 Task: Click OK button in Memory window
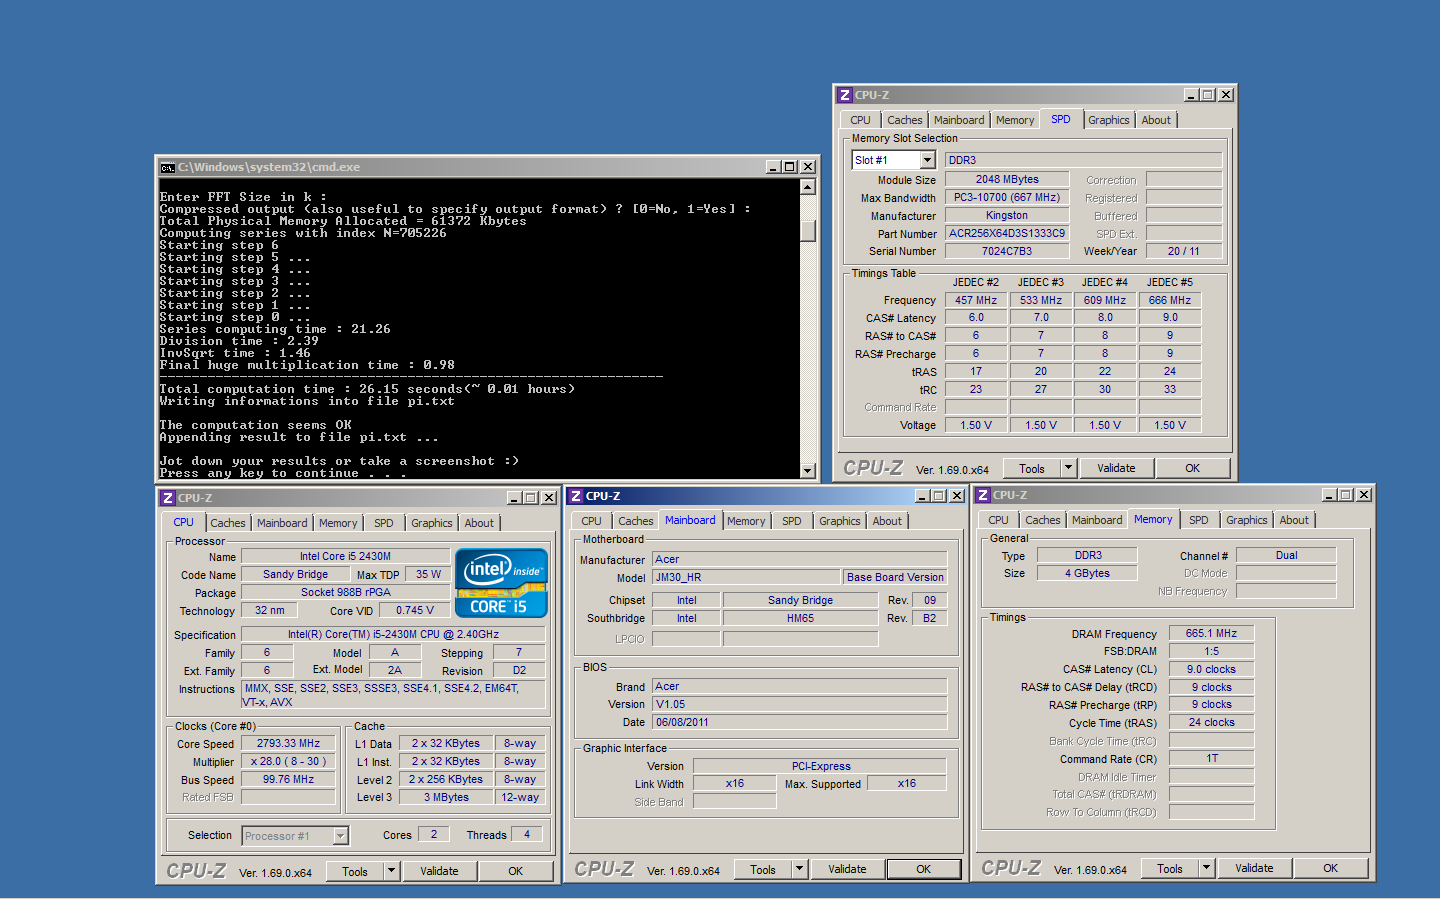1331,868
